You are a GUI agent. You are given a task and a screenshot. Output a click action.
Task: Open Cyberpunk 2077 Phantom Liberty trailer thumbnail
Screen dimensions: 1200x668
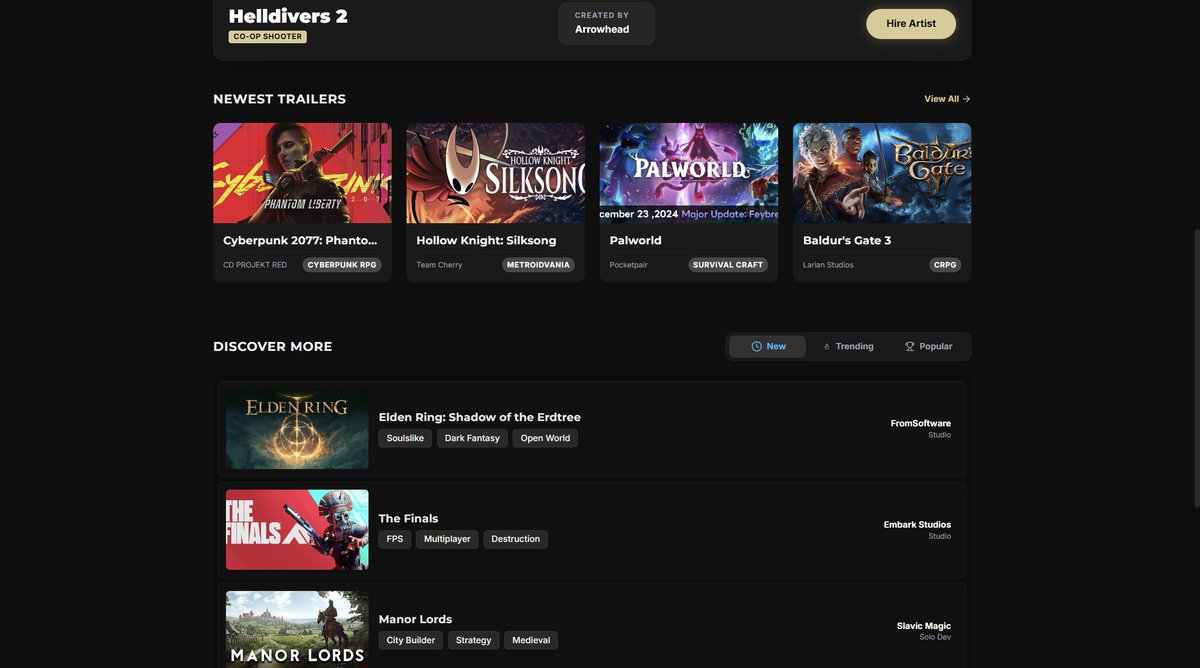pyautogui.click(x=302, y=173)
